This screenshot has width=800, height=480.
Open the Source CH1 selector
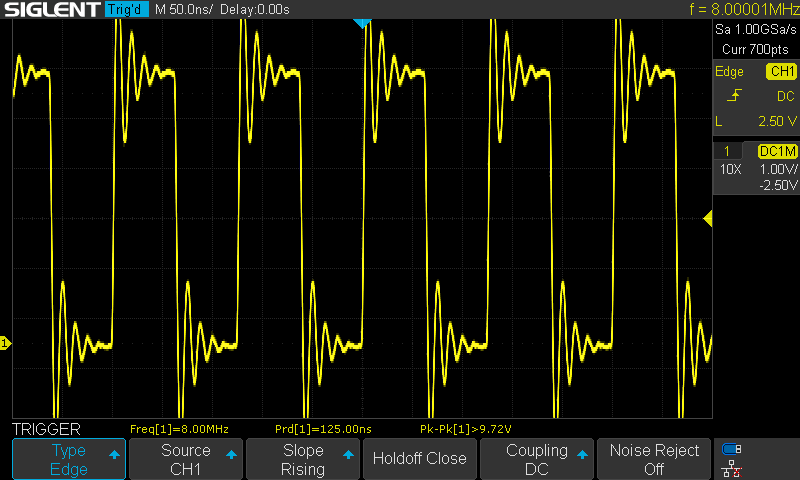point(186,459)
